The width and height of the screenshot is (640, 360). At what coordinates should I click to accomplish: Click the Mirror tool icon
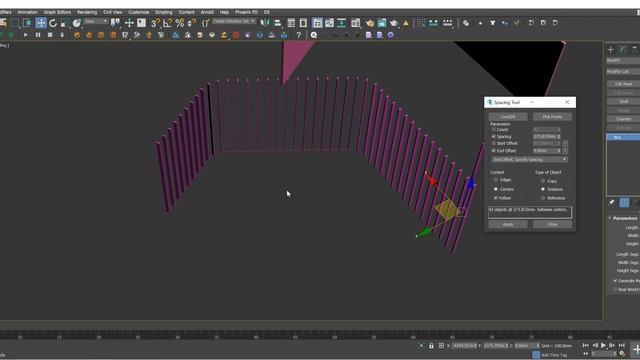265,23
